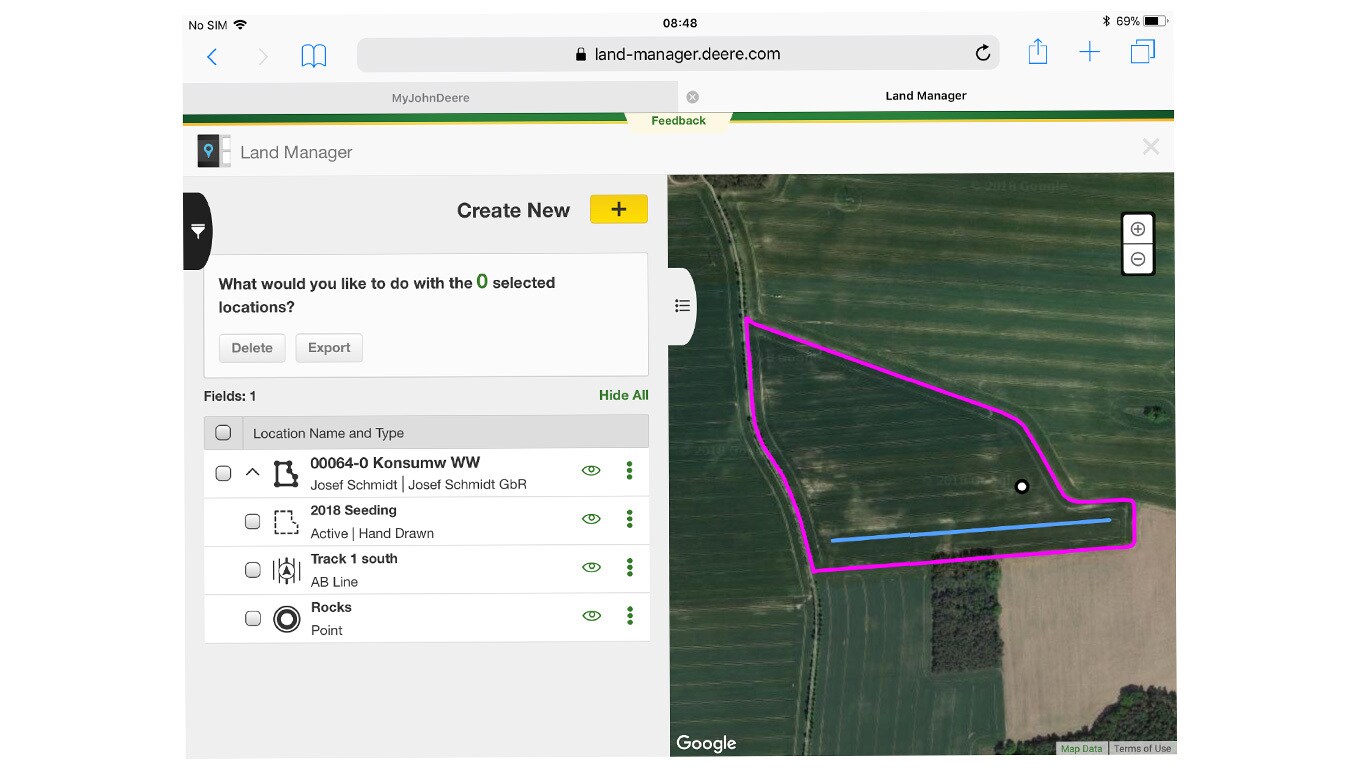The height and width of the screenshot is (768, 1366).
Task: Select the Track 1 south checkbox
Action: [x=253, y=570]
